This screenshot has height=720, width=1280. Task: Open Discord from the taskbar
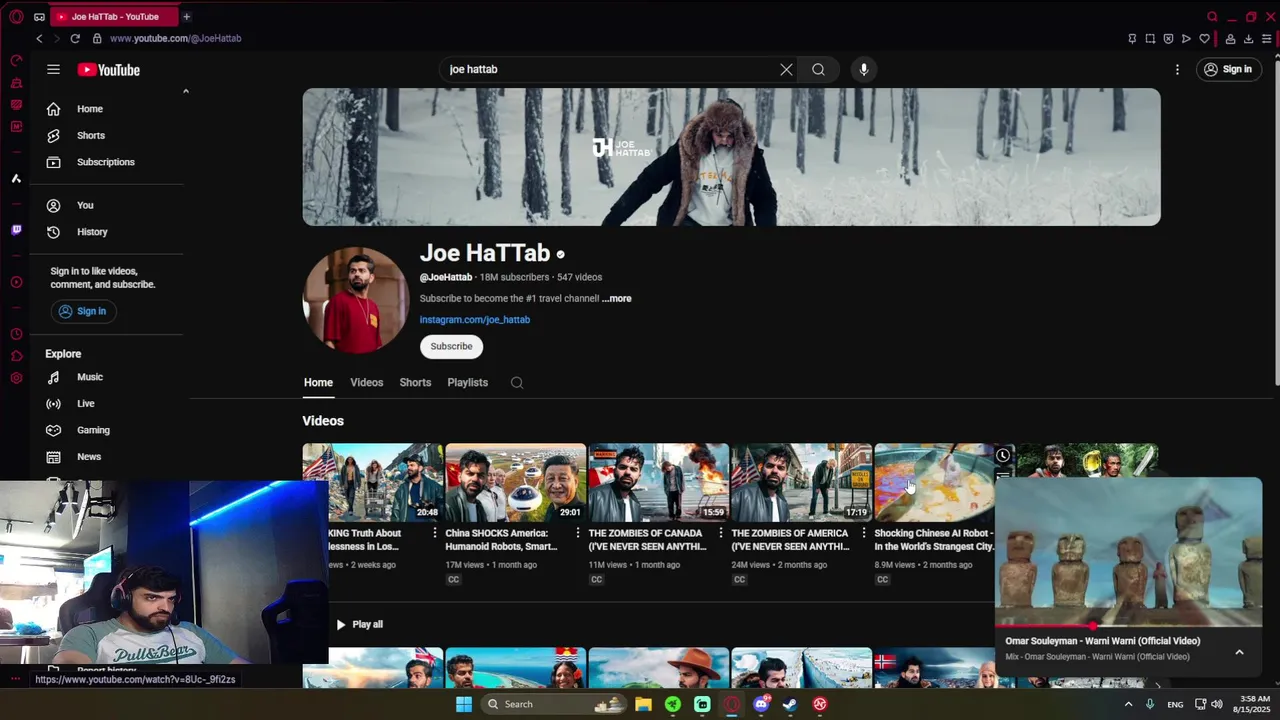tap(761, 704)
